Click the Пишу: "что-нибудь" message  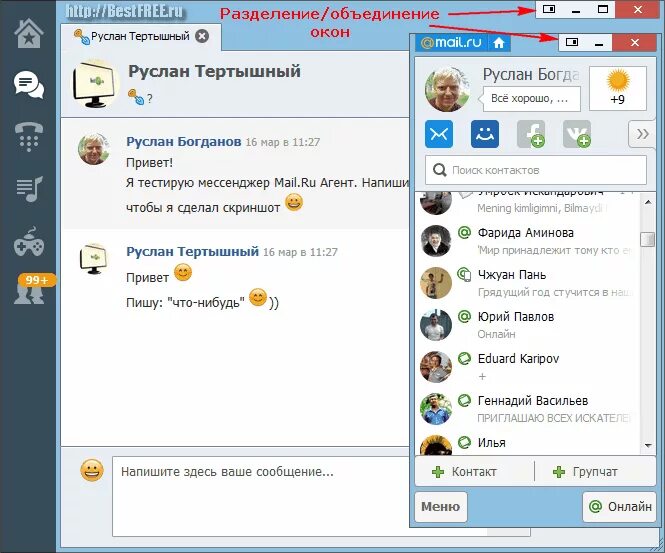[x=202, y=301]
